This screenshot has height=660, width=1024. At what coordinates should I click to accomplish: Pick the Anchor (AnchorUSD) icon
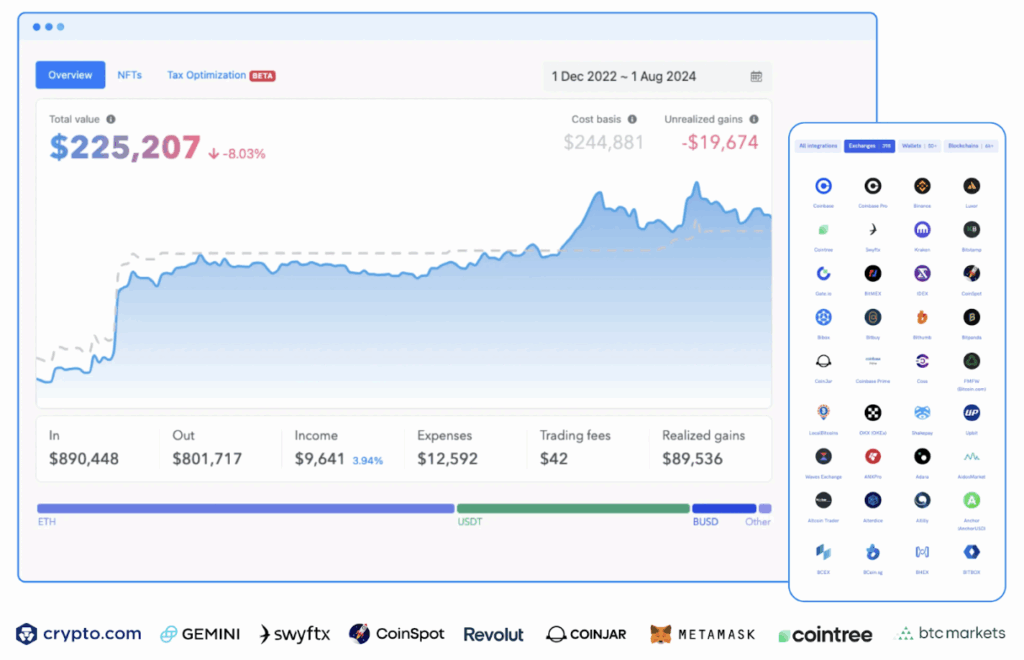(971, 500)
